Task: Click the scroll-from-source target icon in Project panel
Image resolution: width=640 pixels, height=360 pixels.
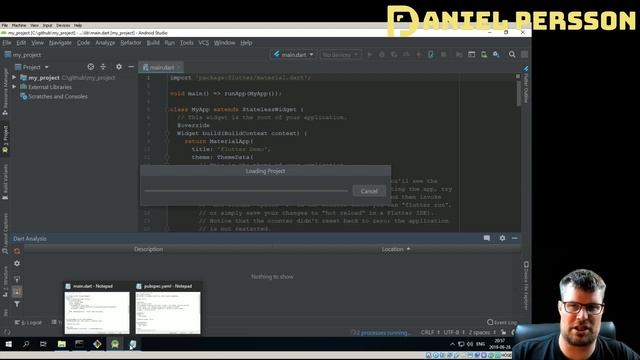Action: [x=91, y=67]
